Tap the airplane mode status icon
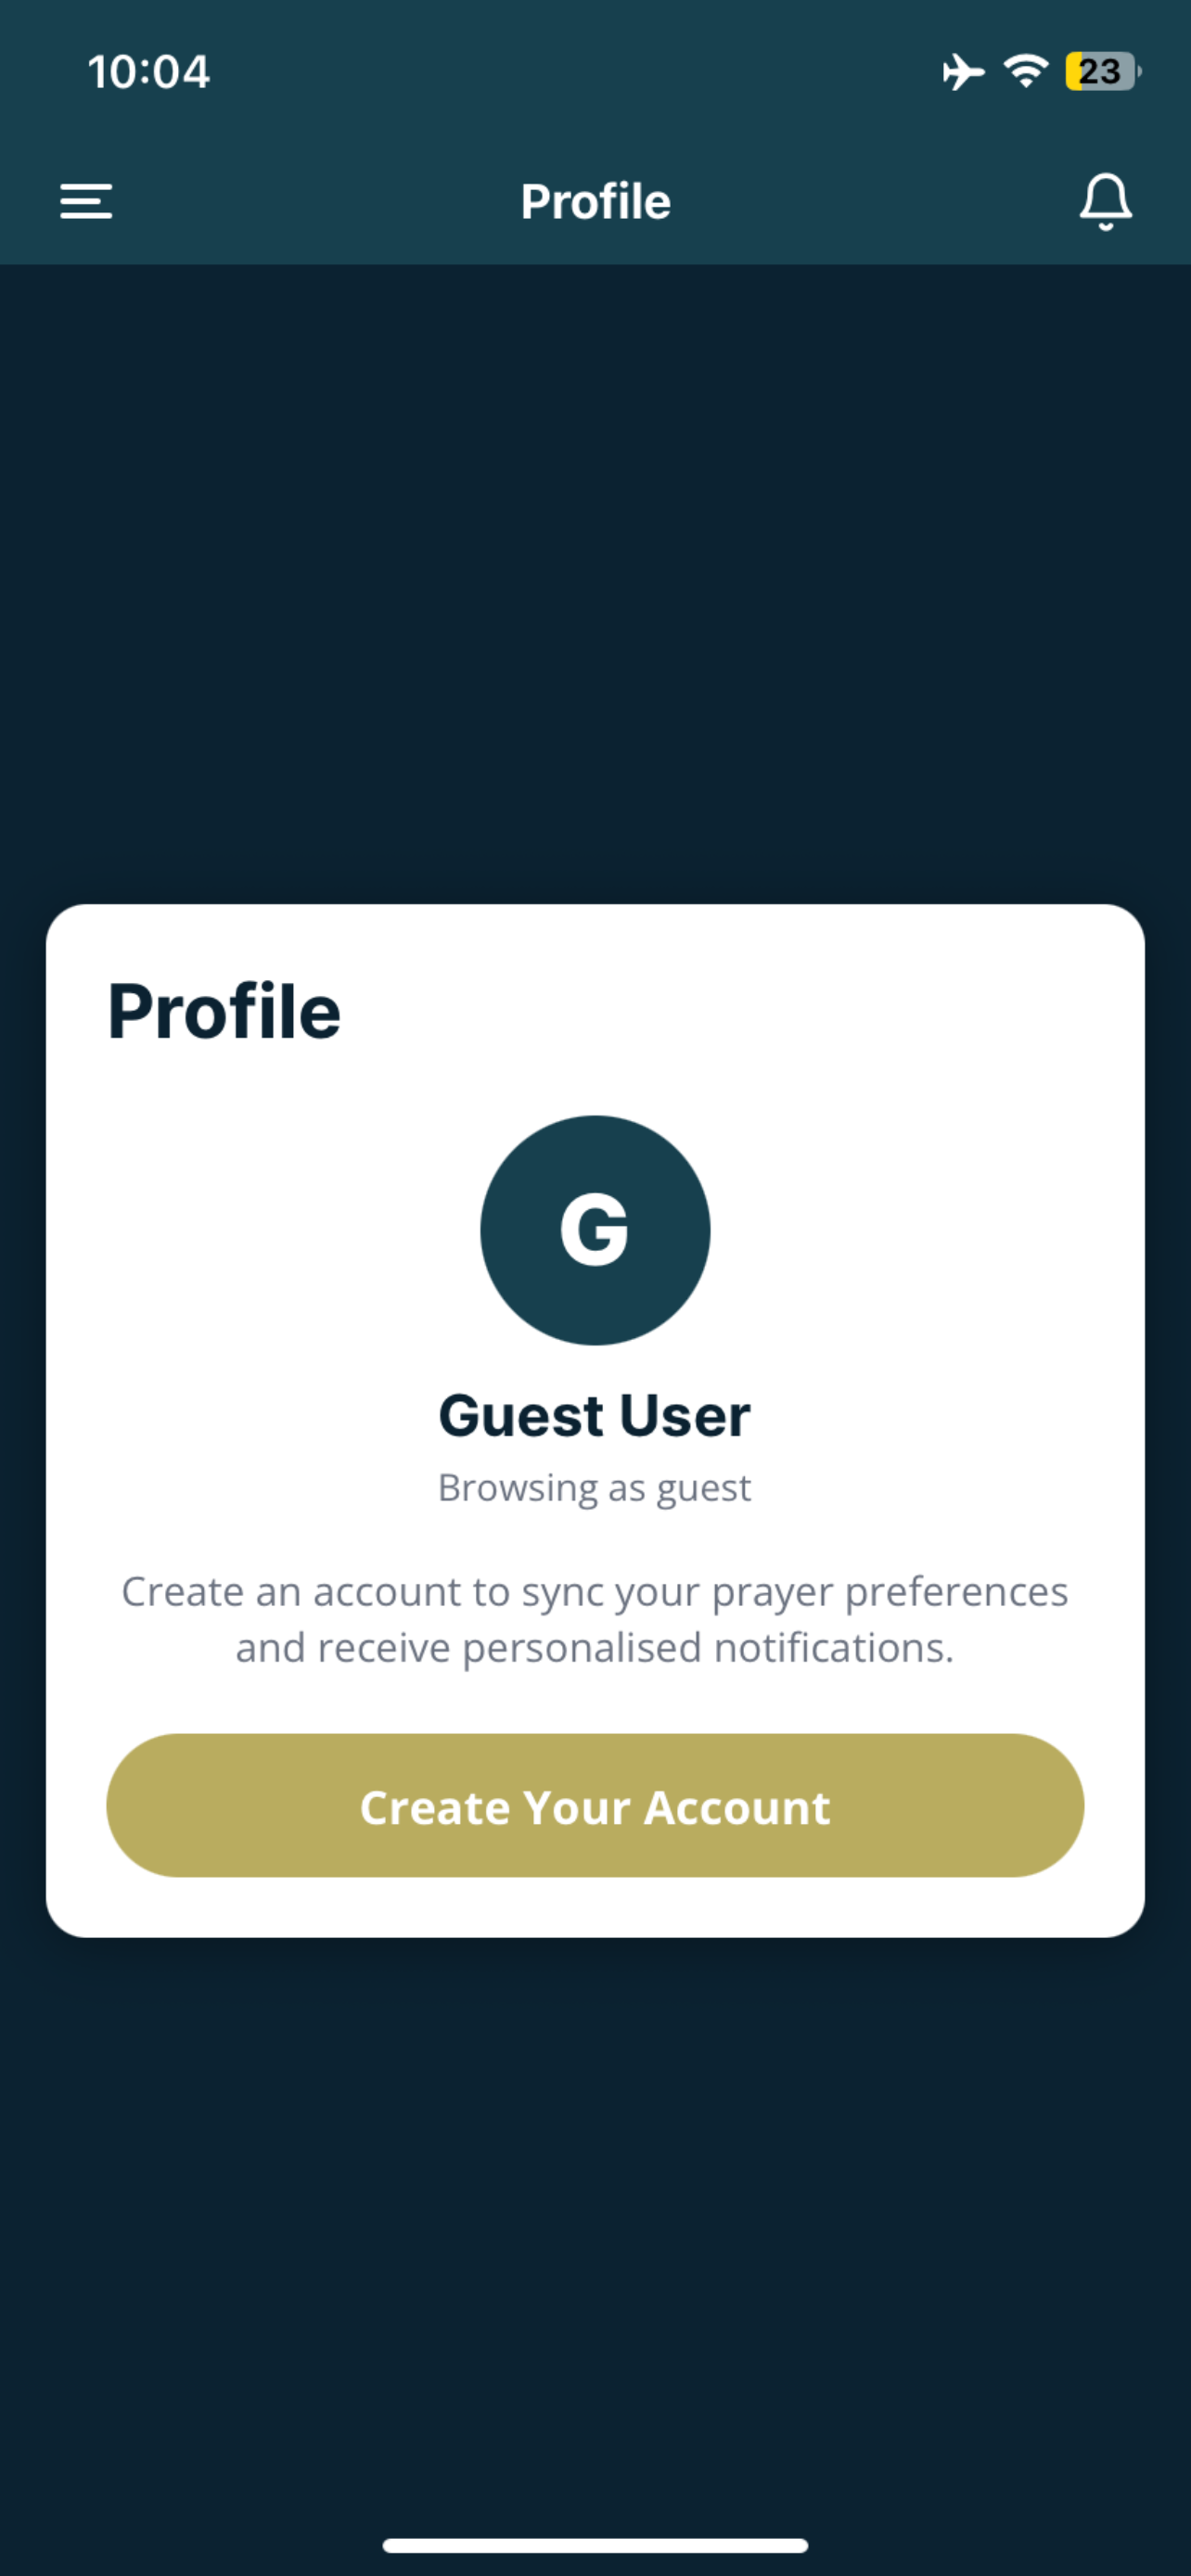This screenshot has width=1191, height=2576. [963, 72]
